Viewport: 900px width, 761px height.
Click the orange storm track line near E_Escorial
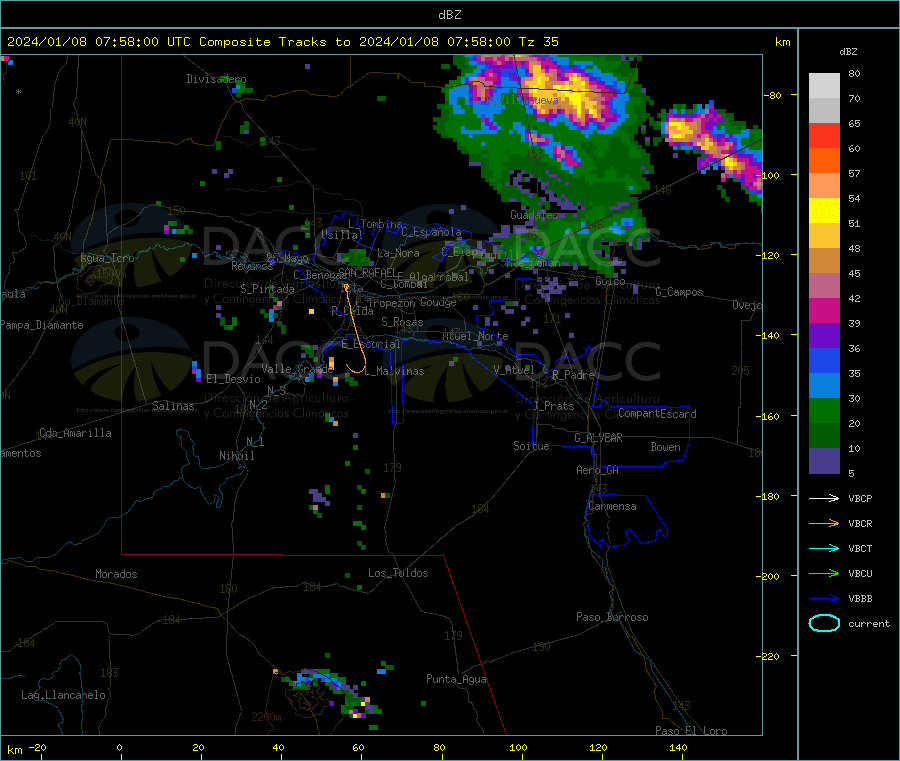click(354, 327)
